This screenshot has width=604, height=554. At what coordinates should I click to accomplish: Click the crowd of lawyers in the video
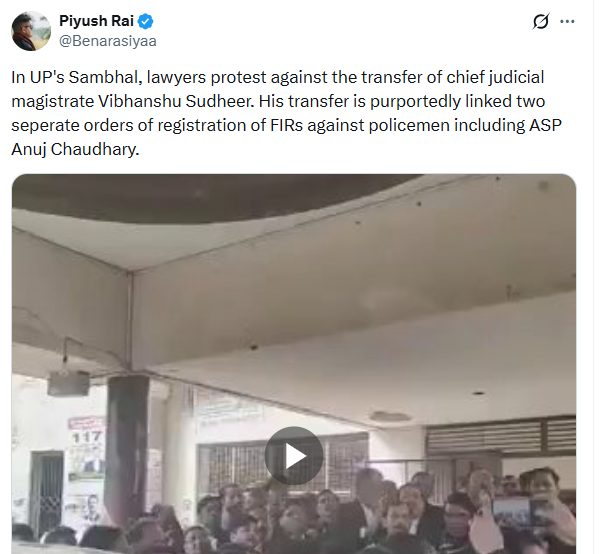coord(347,512)
